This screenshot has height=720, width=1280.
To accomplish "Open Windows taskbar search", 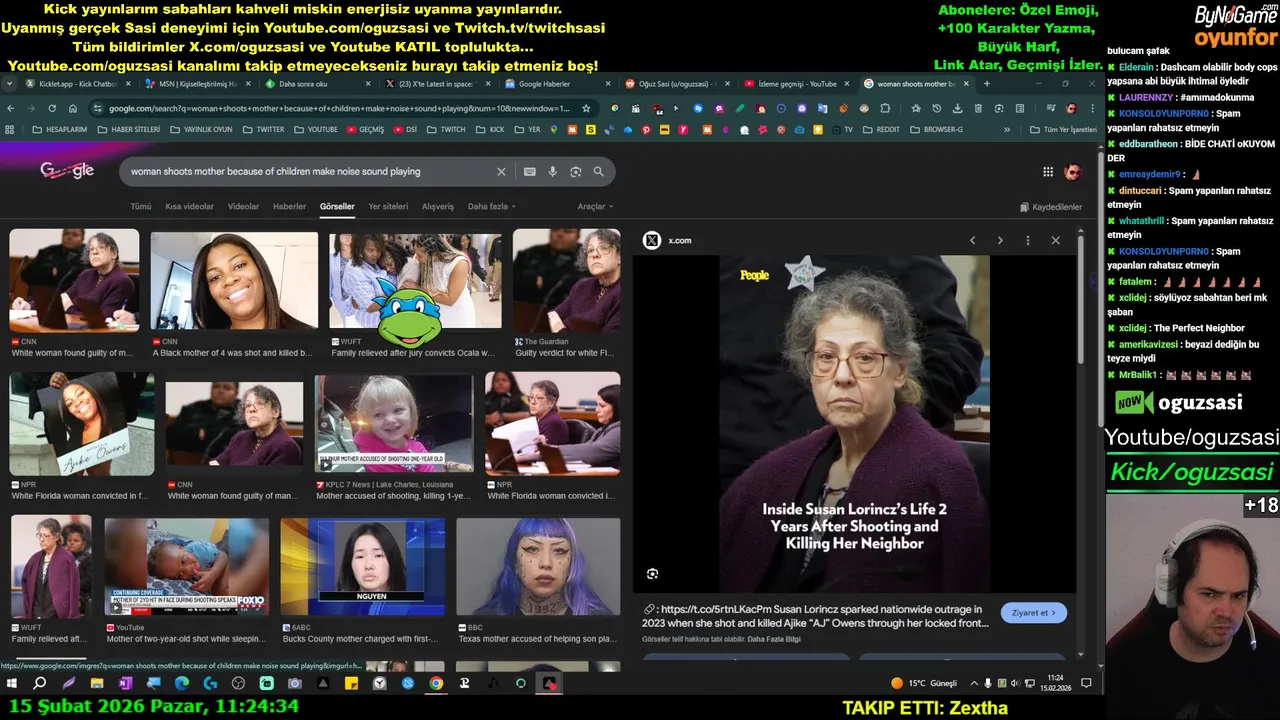I will click(40, 684).
